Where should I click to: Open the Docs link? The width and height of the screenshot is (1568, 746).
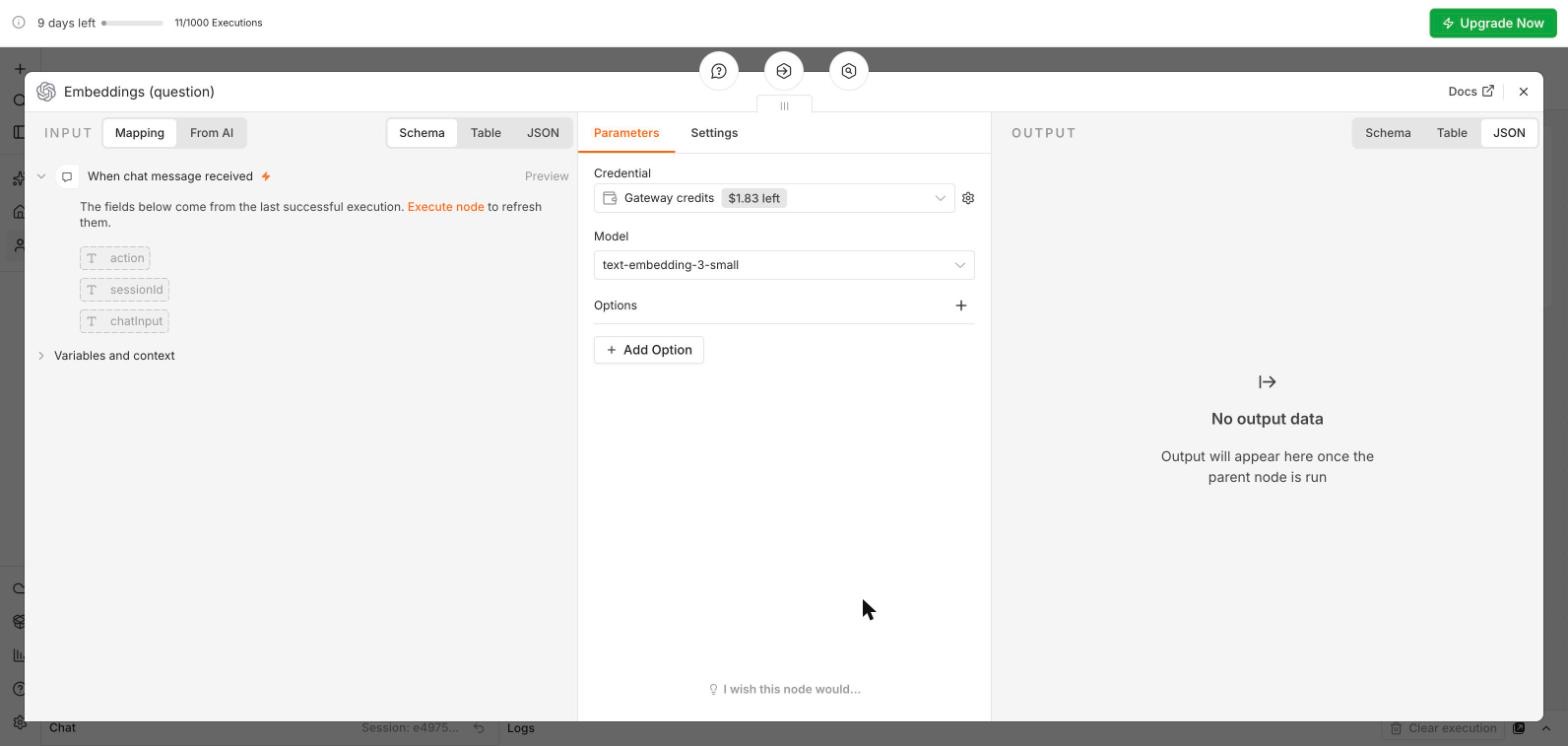coord(1471,92)
